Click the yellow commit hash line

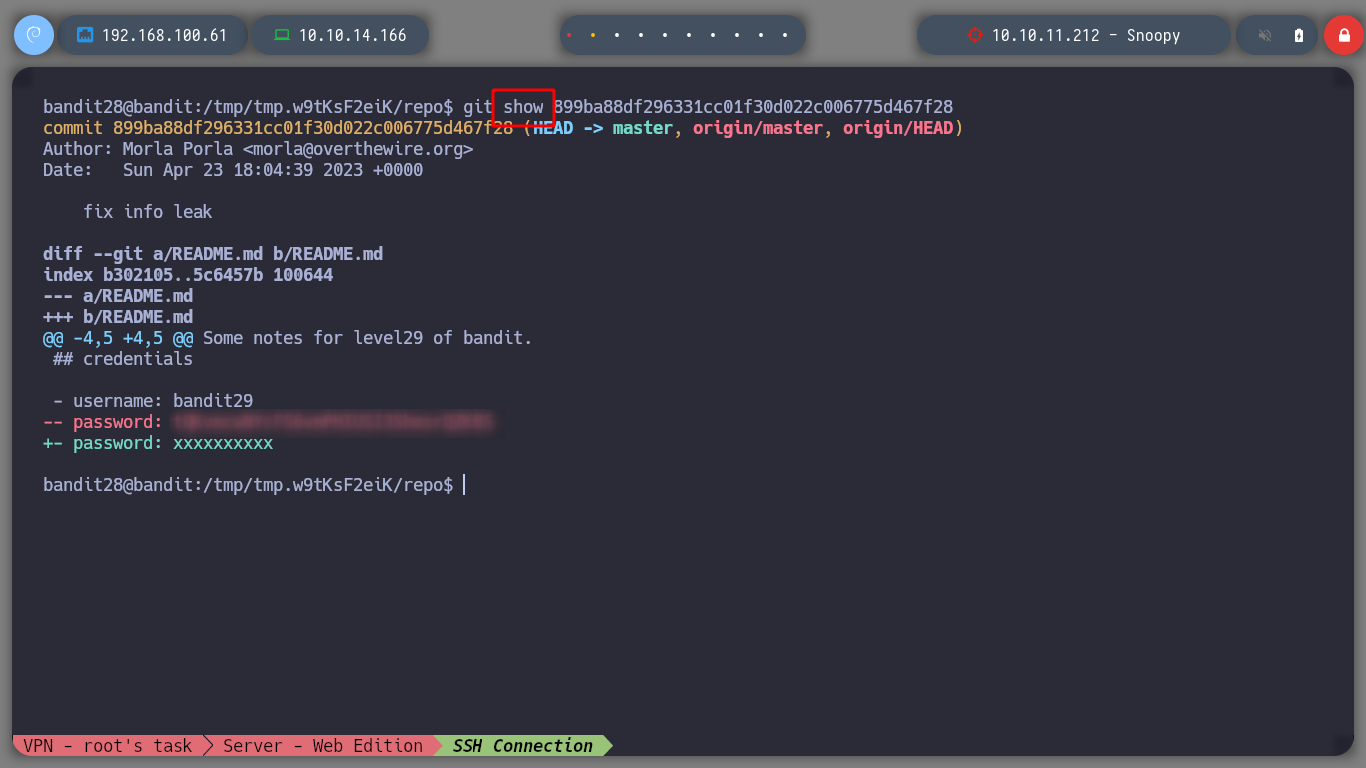tap(503, 128)
